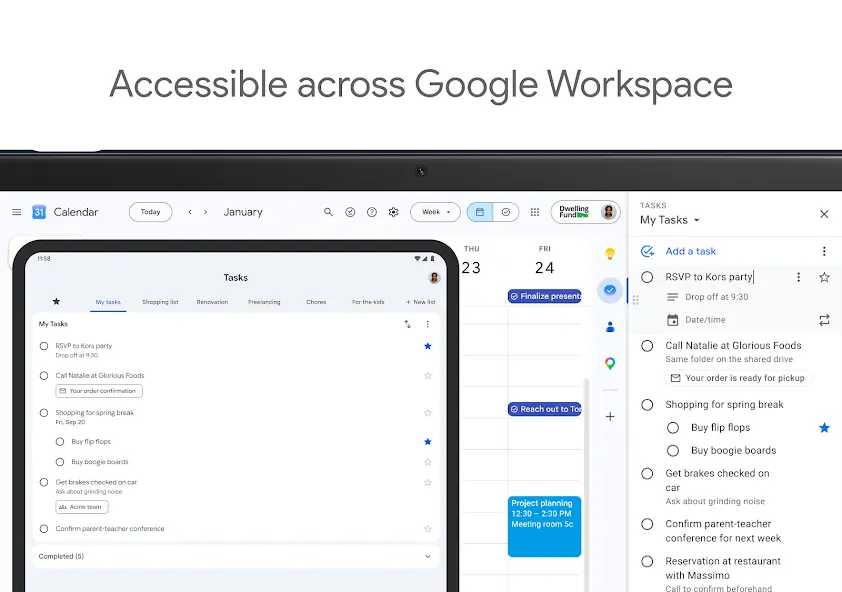
Task: Click the sort icon in tablet My Tasks
Action: [x=408, y=324]
